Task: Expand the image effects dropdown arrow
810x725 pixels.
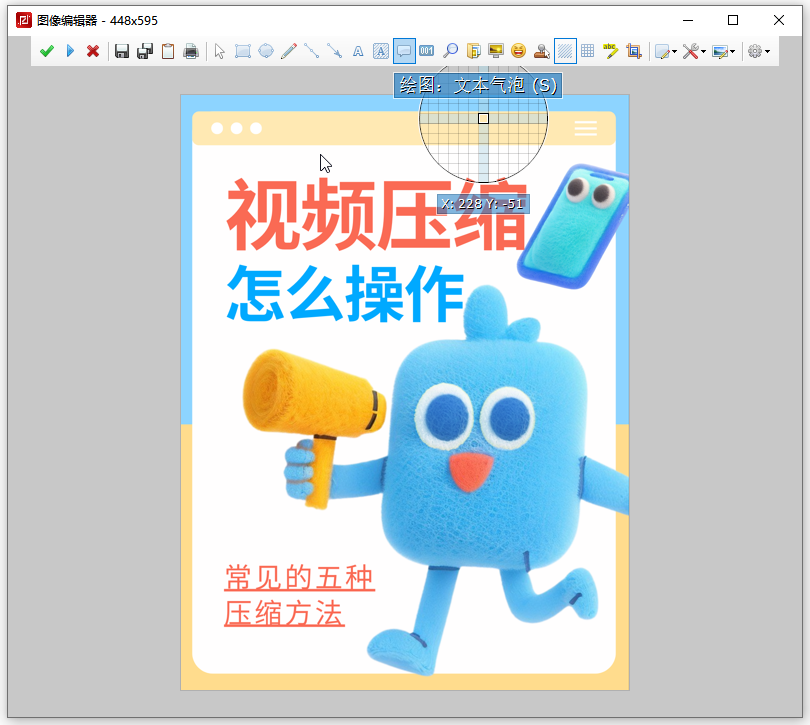Action: (x=733, y=51)
